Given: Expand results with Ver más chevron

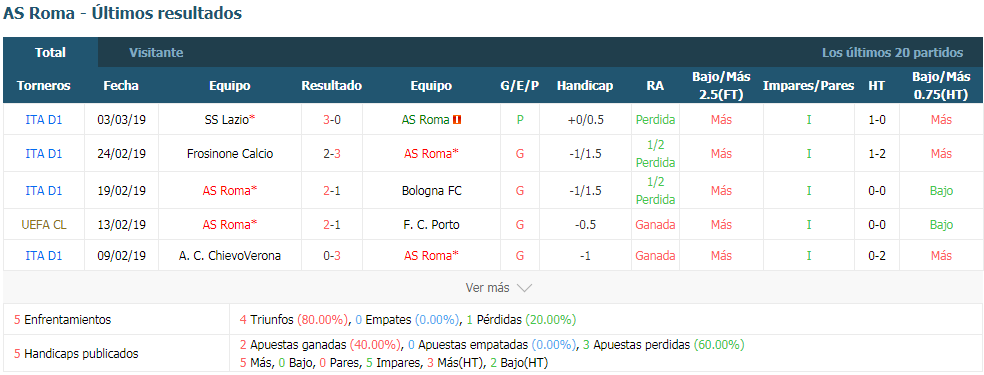Looking at the screenshot, I should pos(524,288).
